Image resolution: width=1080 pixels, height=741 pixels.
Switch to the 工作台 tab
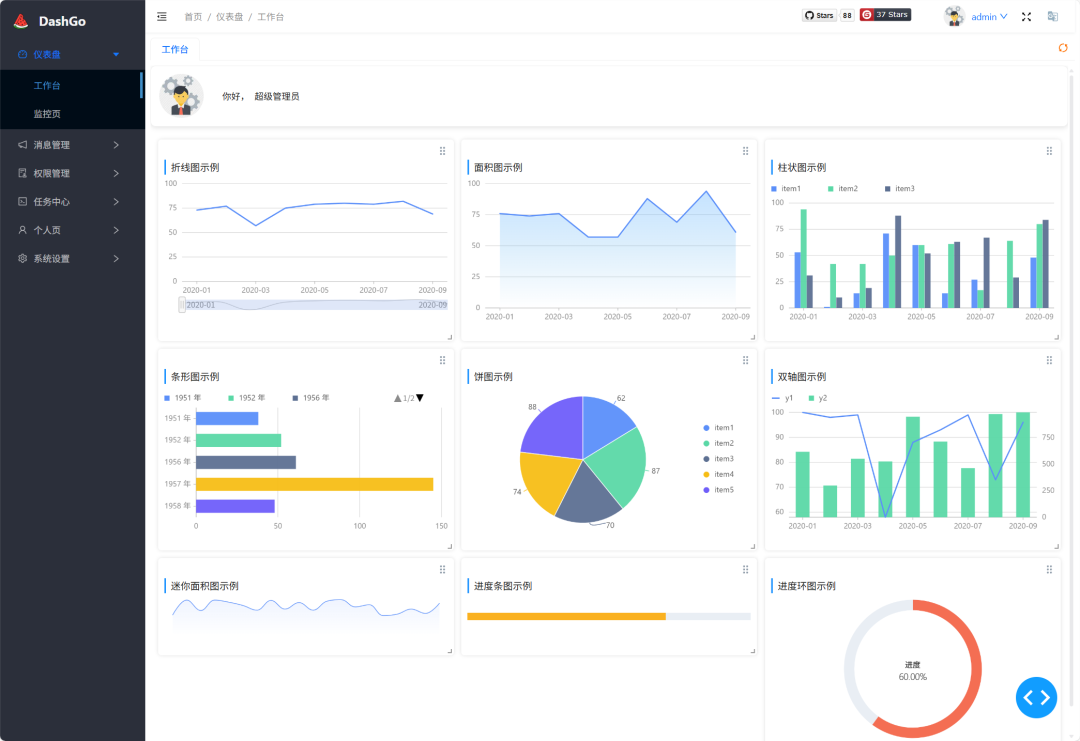click(175, 50)
